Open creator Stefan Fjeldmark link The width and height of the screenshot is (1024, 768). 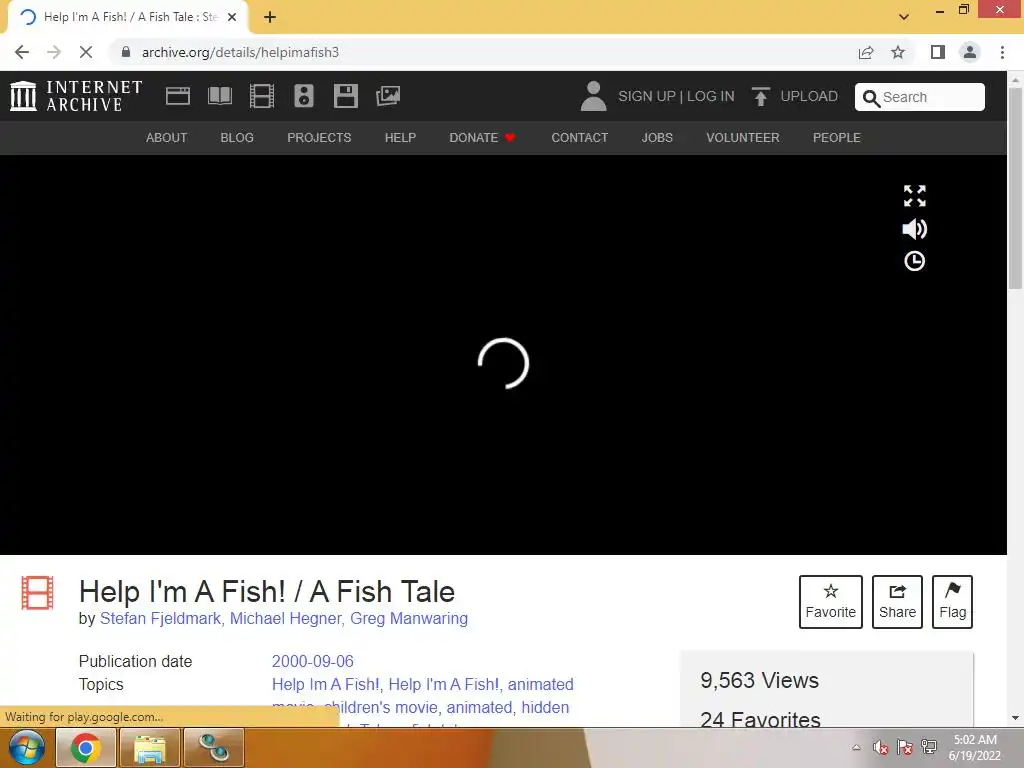click(x=160, y=618)
